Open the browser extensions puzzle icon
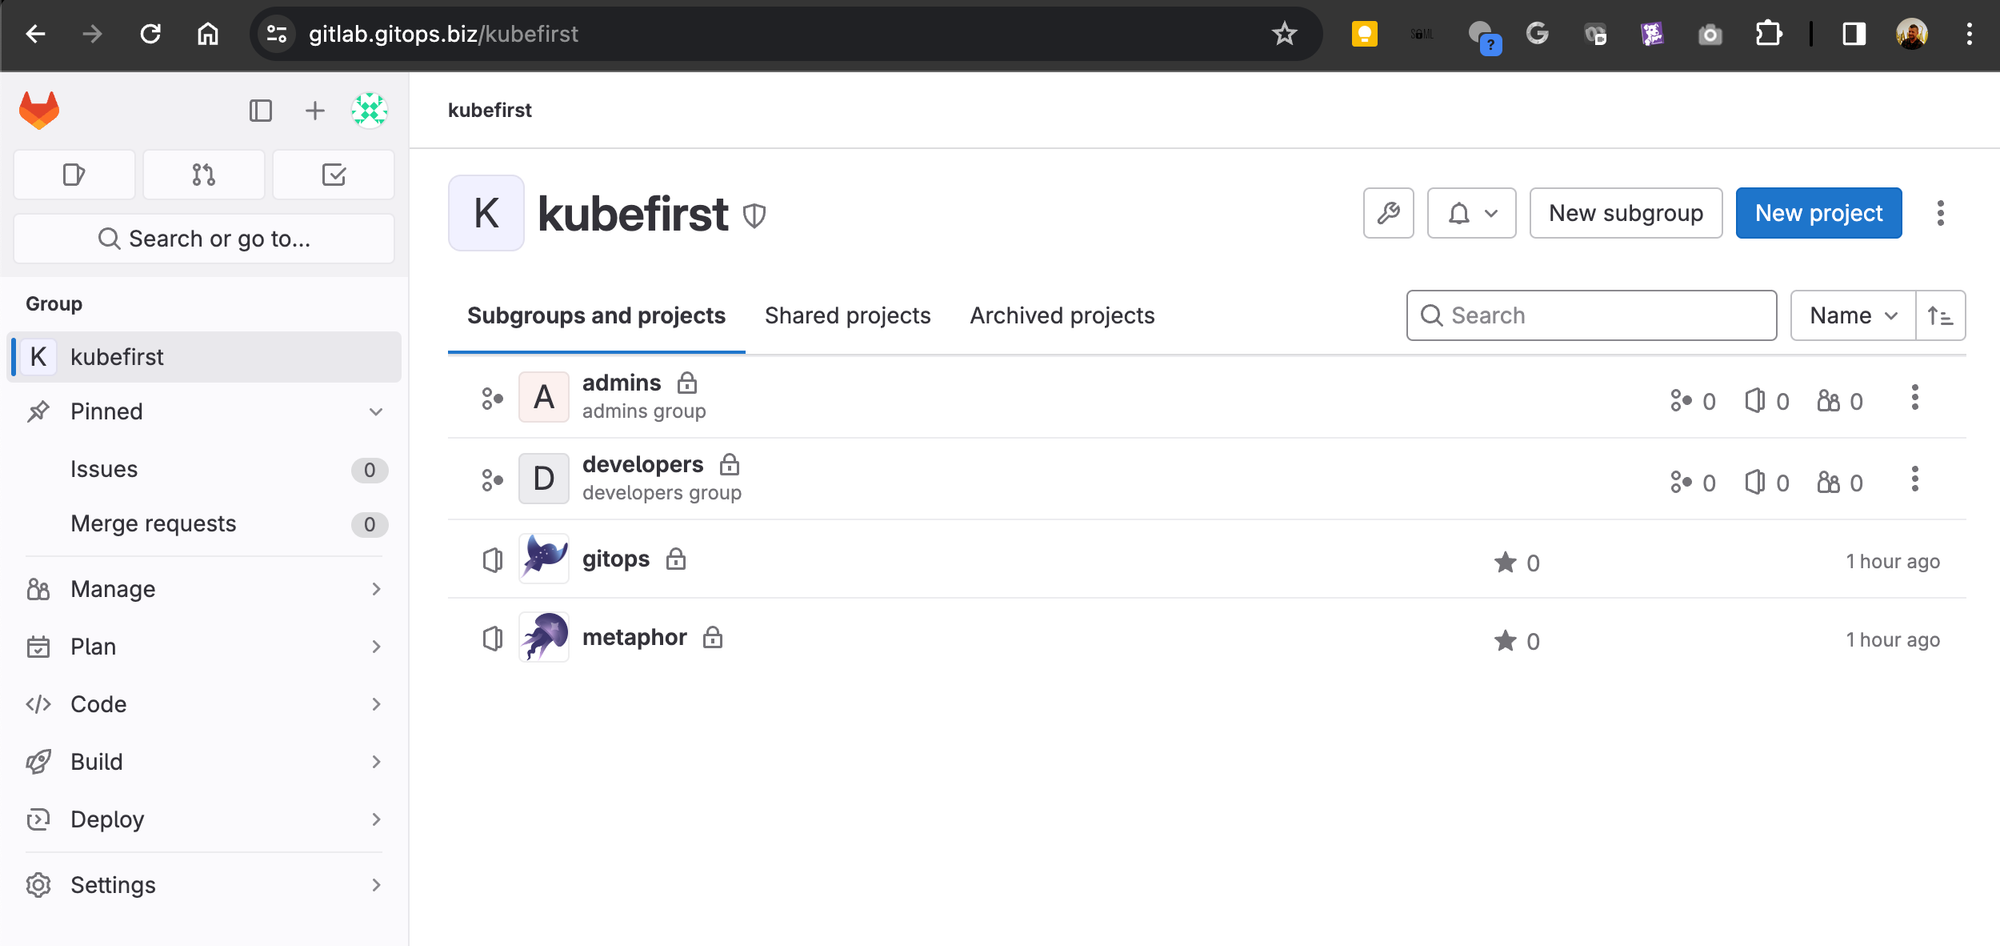 point(1769,34)
